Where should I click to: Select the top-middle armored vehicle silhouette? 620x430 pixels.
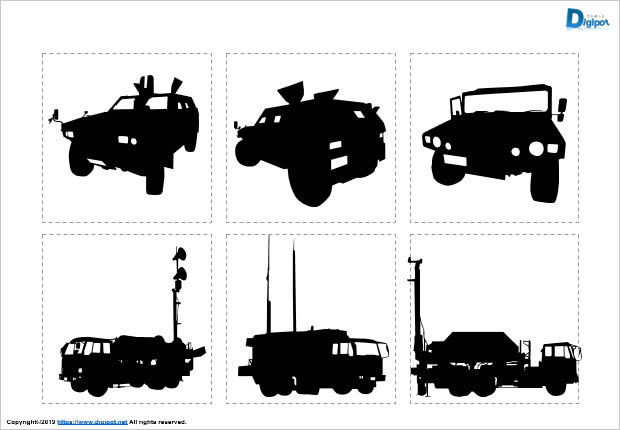pos(310,140)
